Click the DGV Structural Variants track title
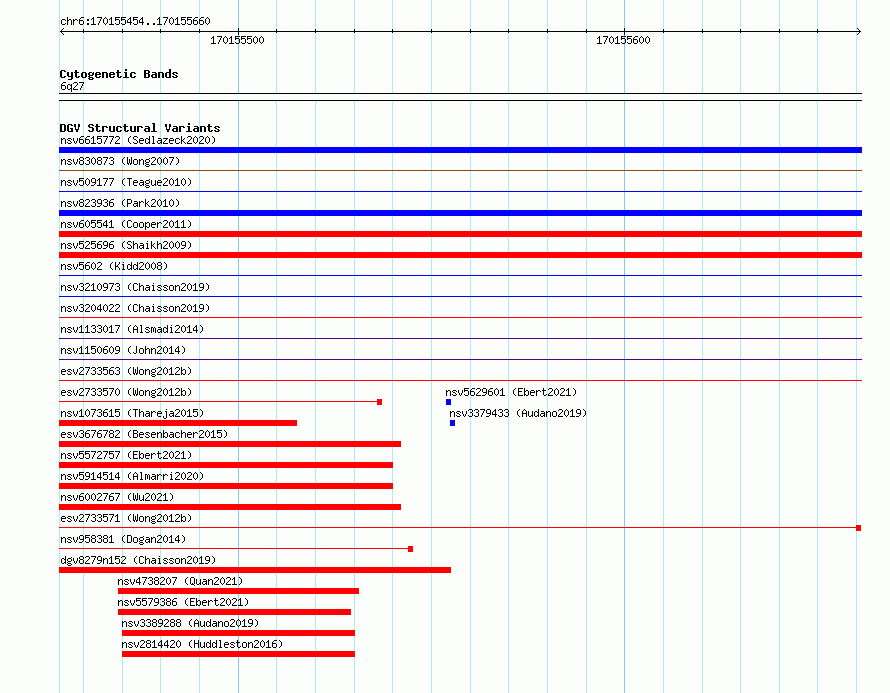This screenshot has width=890, height=693. [x=140, y=128]
